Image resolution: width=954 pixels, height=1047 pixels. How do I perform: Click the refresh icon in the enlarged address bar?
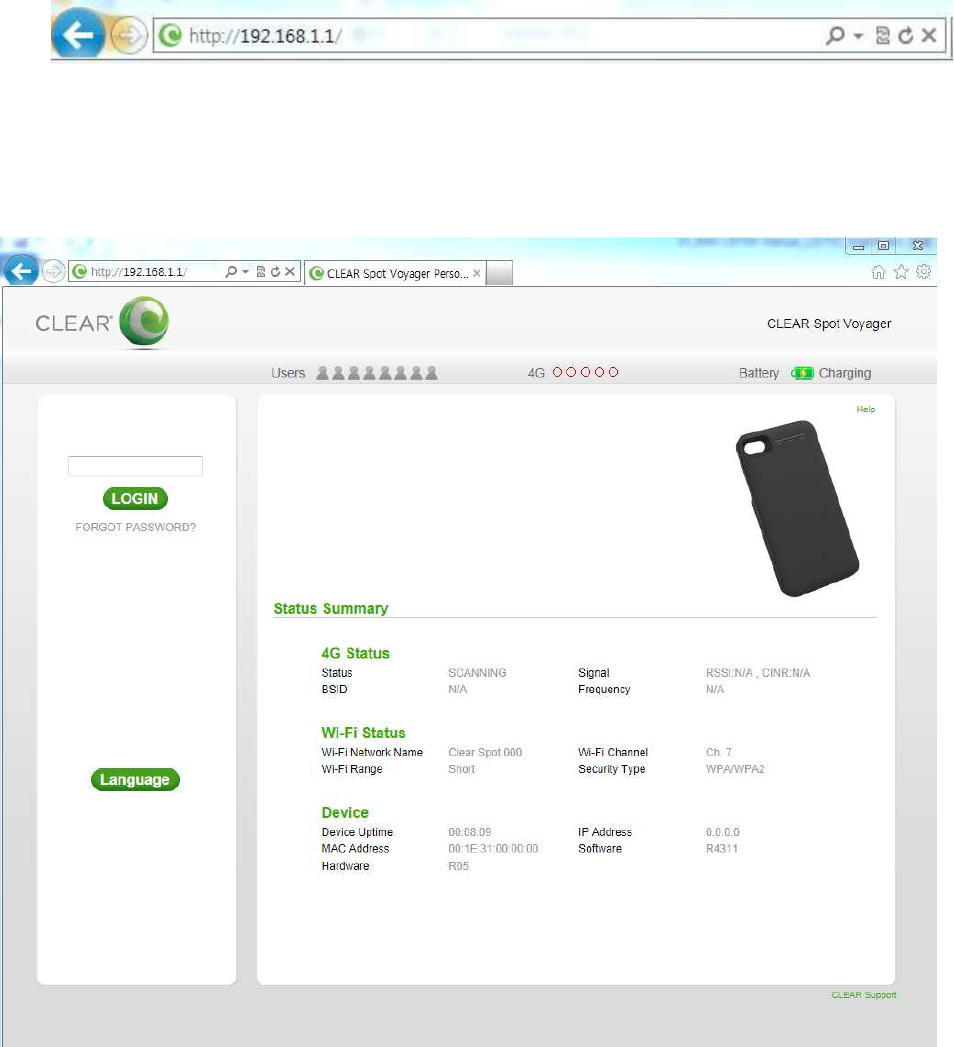(905, 35)
